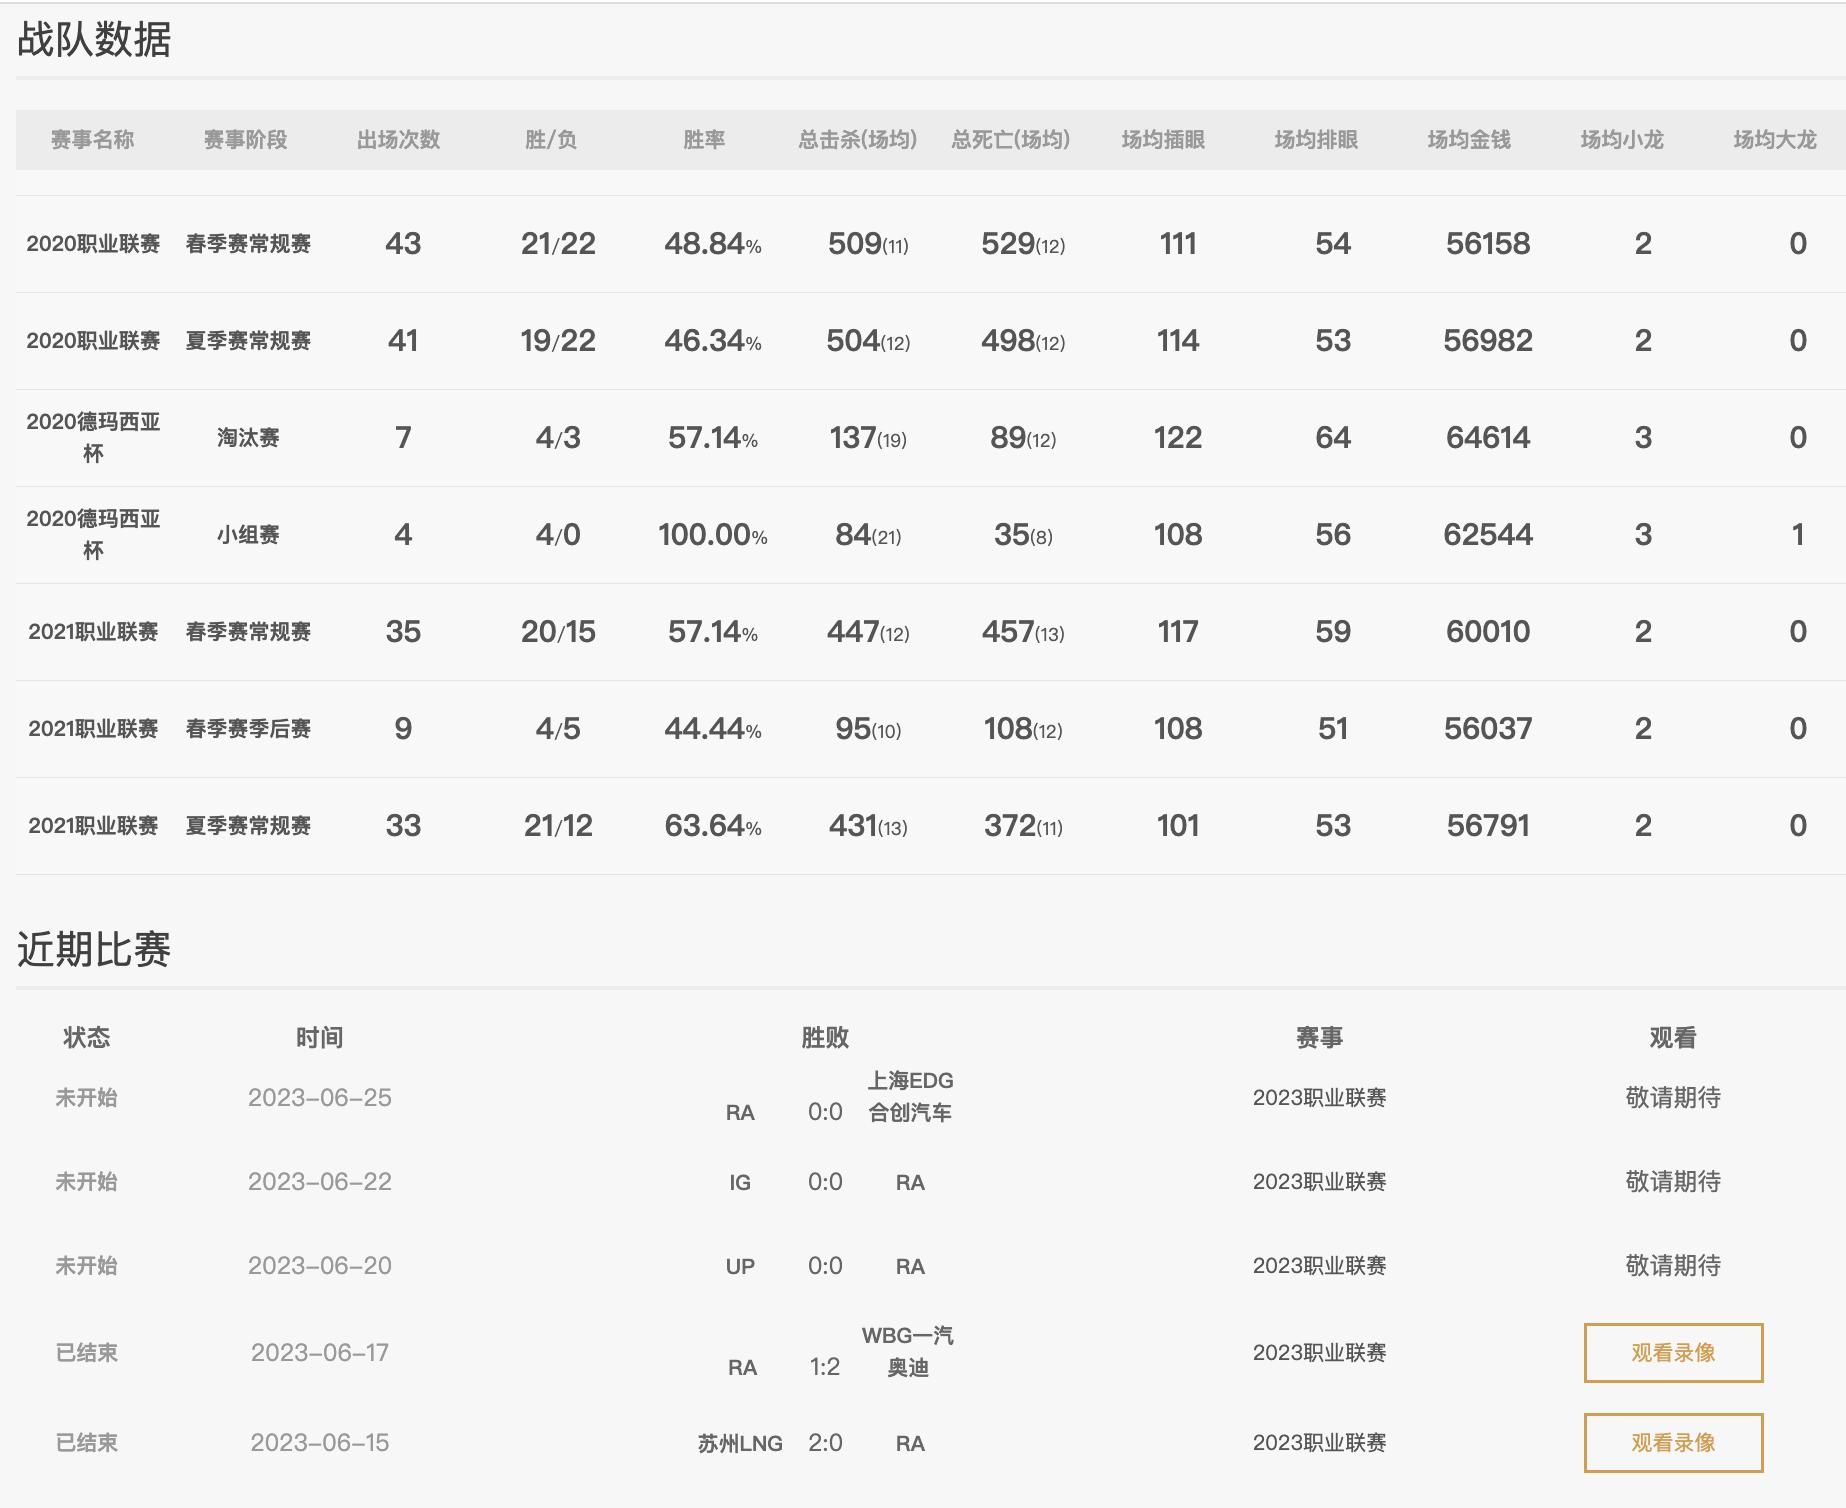Click the 赛事阶段 column header

245,140
